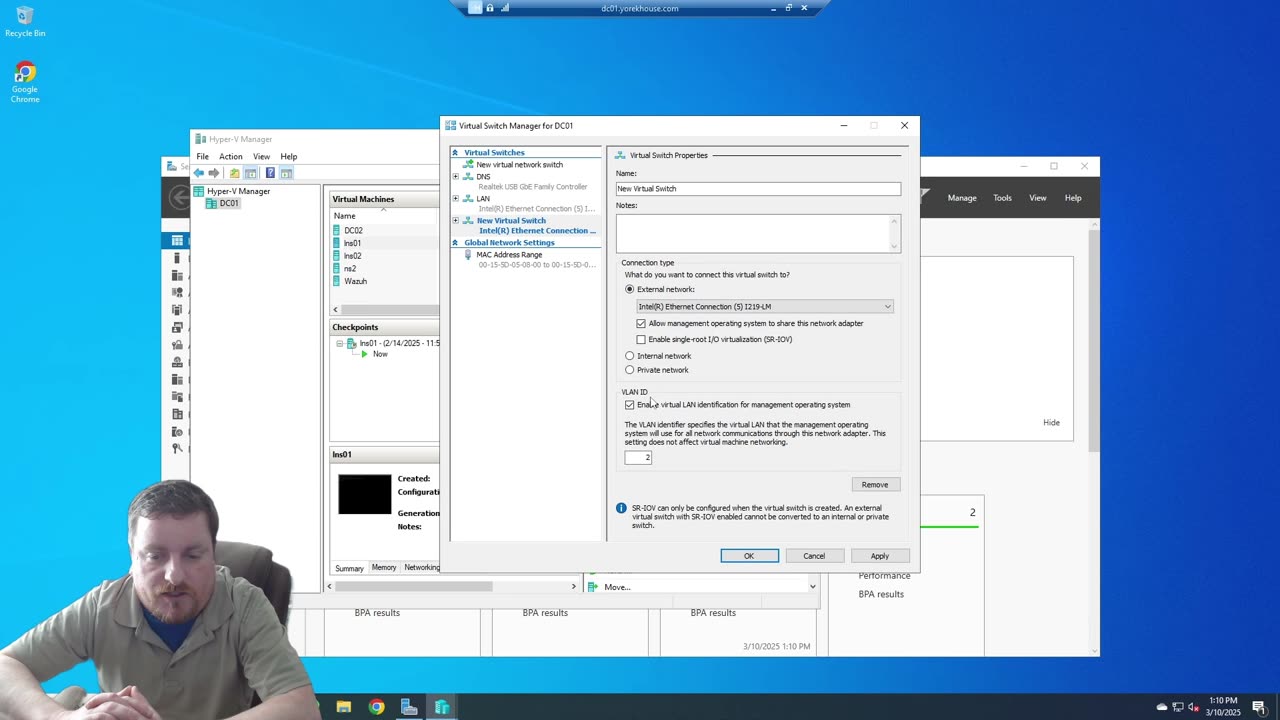Viewport: 1280px width, 720px height.
Task: Click the VLAN ID number field
Action: 638,457
